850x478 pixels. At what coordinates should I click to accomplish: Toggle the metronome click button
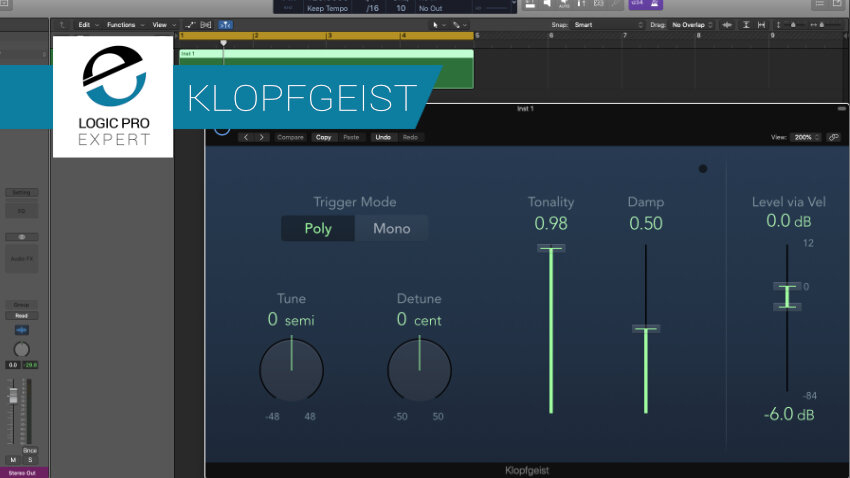click(x=654, y=4)
